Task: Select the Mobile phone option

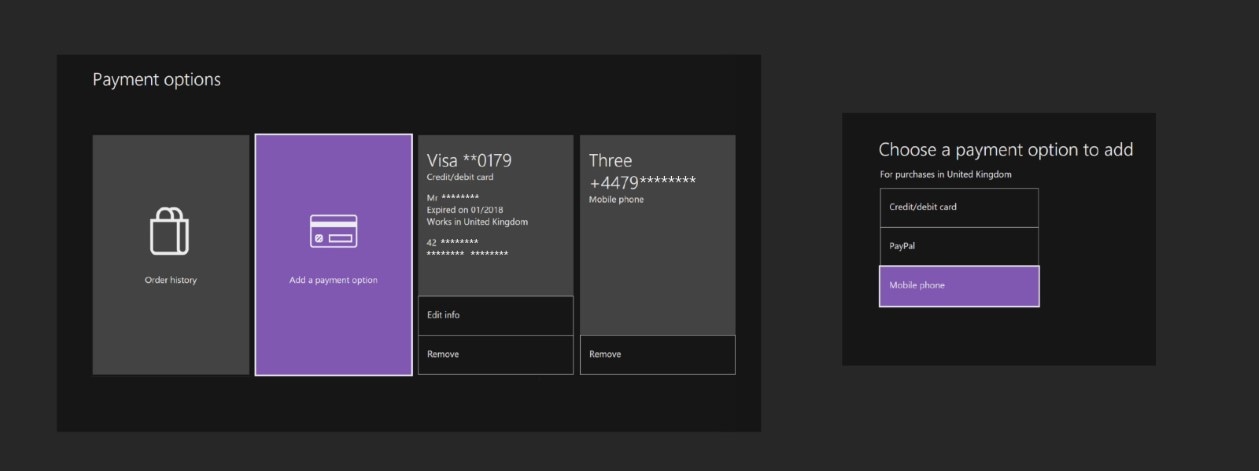Action: (x=958, y=286)
